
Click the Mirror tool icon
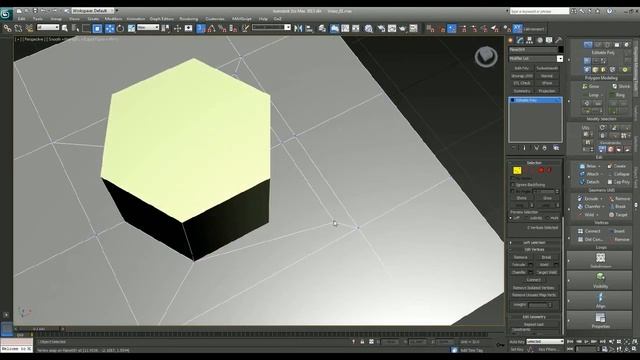(298, 28)
